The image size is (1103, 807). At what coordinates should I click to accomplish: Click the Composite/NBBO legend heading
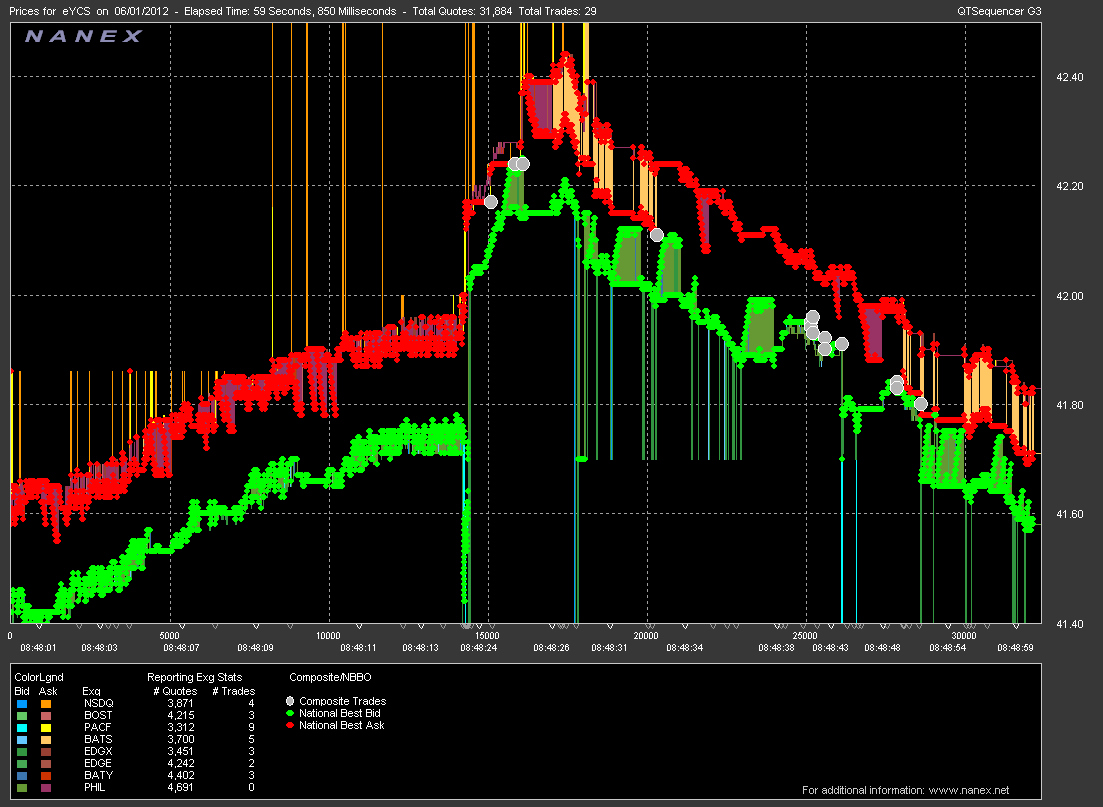[x=330, y=678]
